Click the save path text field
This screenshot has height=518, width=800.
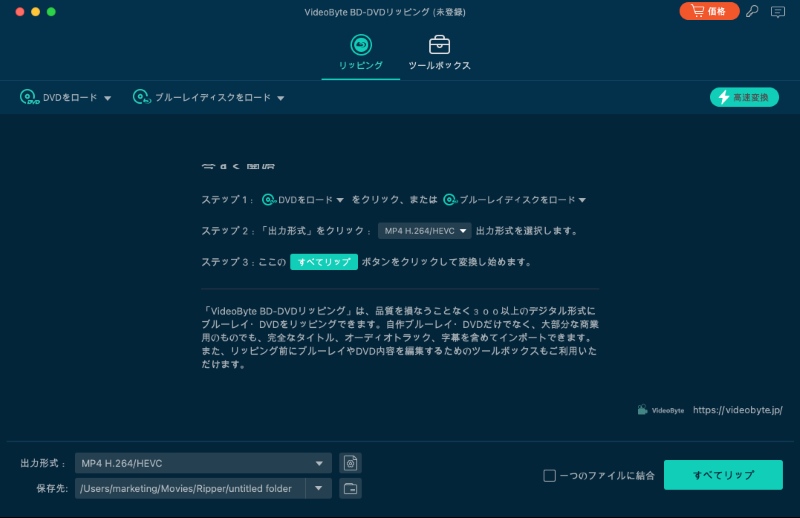(189, 488)
